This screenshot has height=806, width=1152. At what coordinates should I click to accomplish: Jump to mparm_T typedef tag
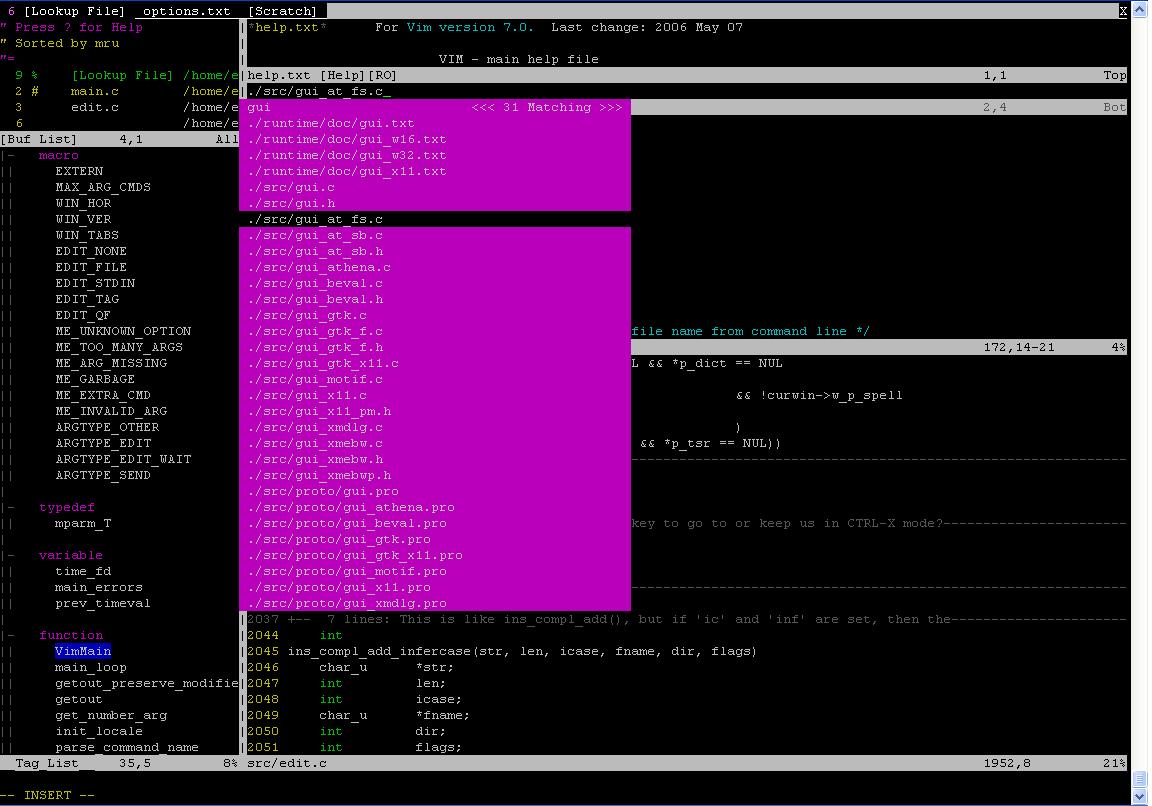[83, 523]
